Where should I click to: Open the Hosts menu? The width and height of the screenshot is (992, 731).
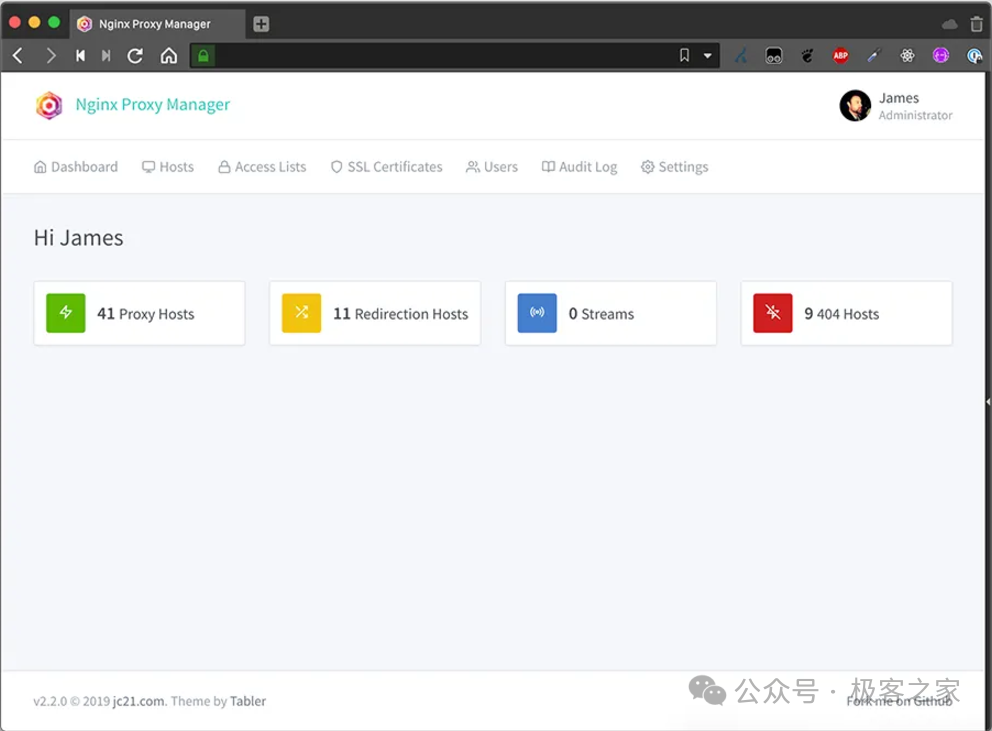[168, 167]
